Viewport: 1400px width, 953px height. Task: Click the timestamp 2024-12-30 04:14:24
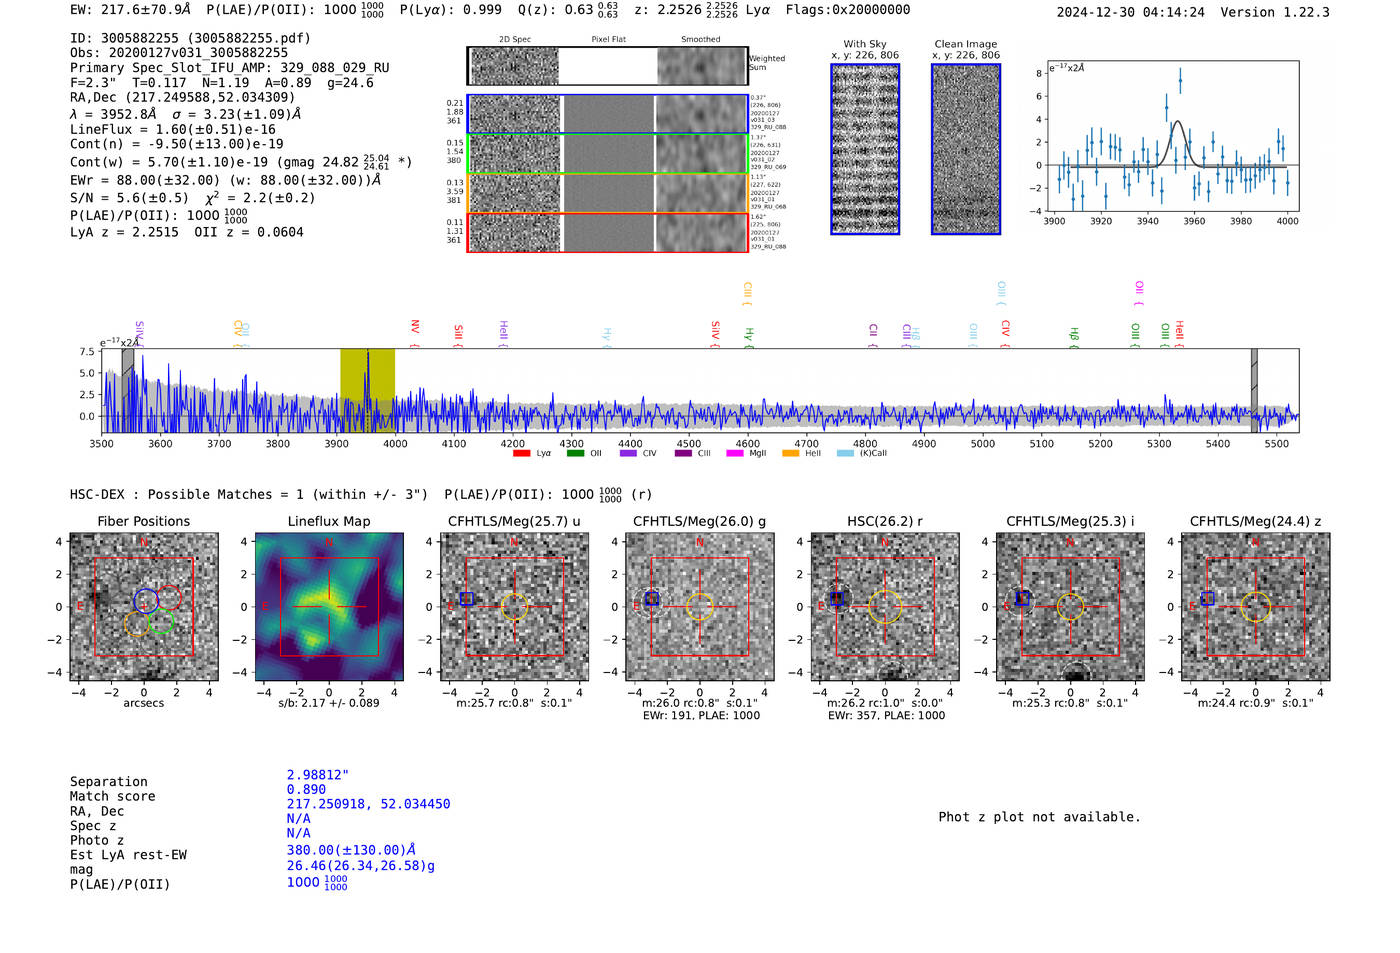point(1131,12)
